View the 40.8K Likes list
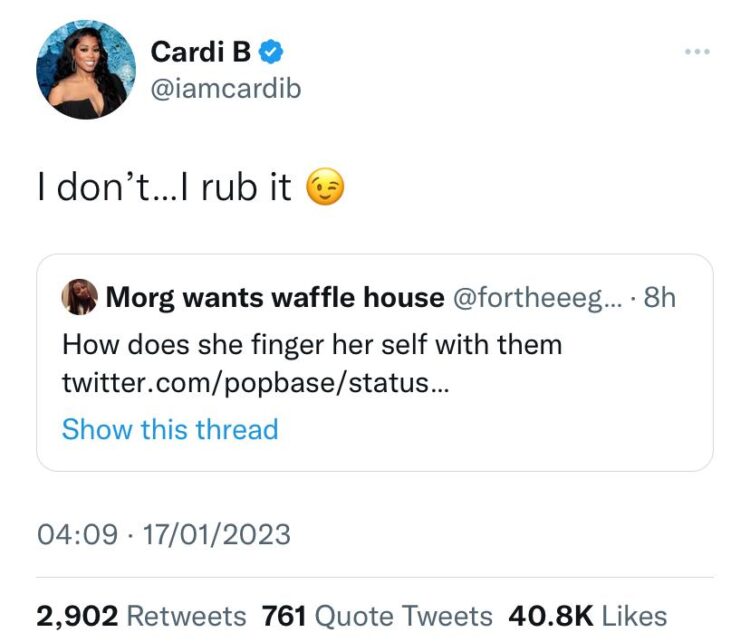This screenshot has height=642, width=750. [588, 616]
